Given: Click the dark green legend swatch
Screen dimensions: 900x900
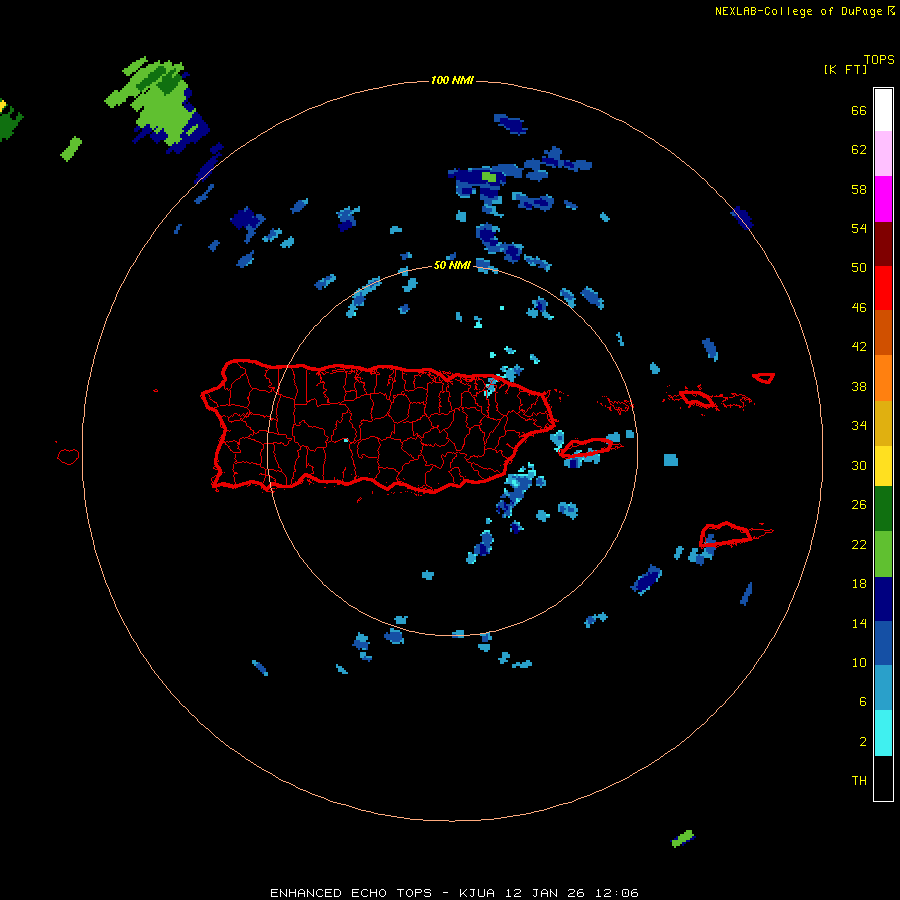Looking at the screenshot, I should pos(883,509).
